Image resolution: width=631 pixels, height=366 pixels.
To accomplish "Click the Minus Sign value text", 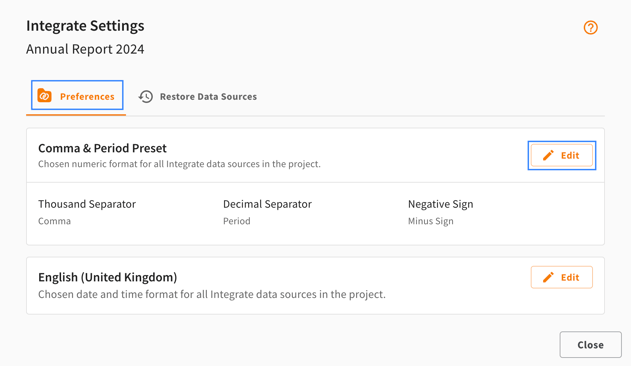I will click(x=431, y=221).
